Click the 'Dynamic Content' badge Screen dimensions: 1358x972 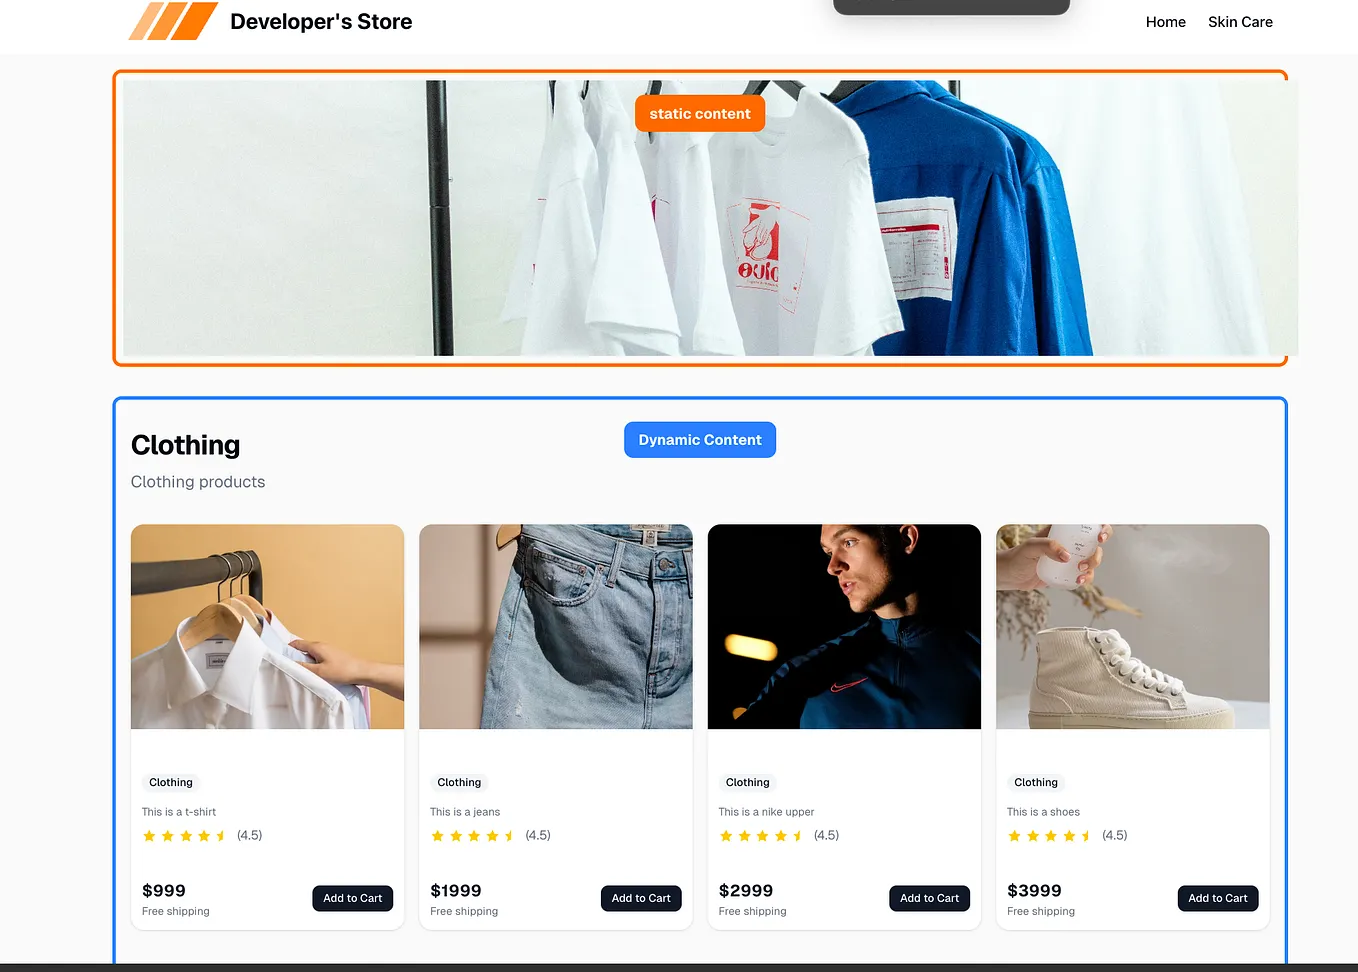coord(699,439)
